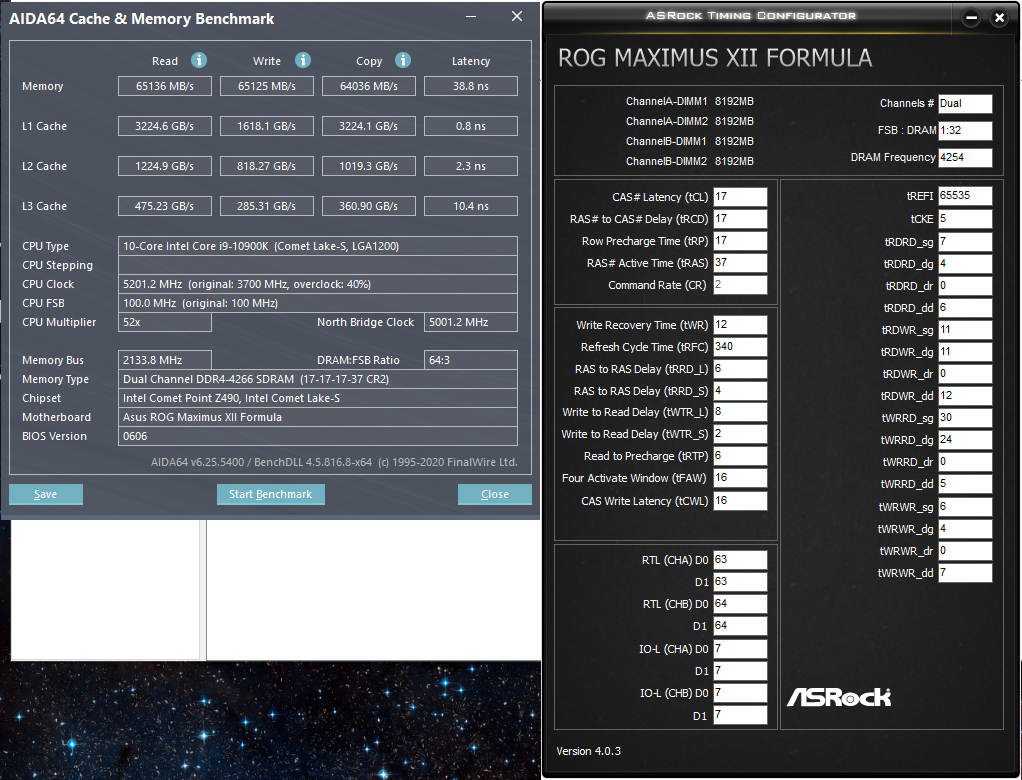Click Memory Read value 65136 MB/s
Viewport: 1022px width, 780px height.
tap(165, 86)
